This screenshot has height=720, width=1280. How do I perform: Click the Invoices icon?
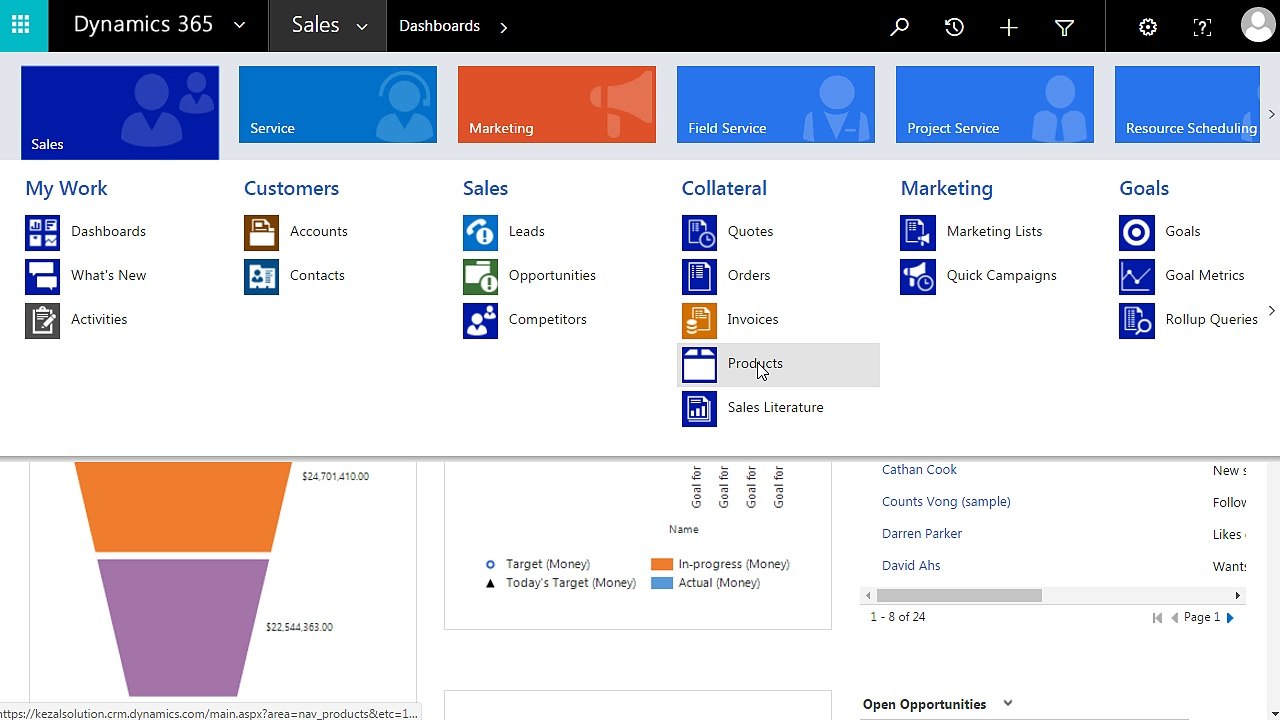point(699,320)
